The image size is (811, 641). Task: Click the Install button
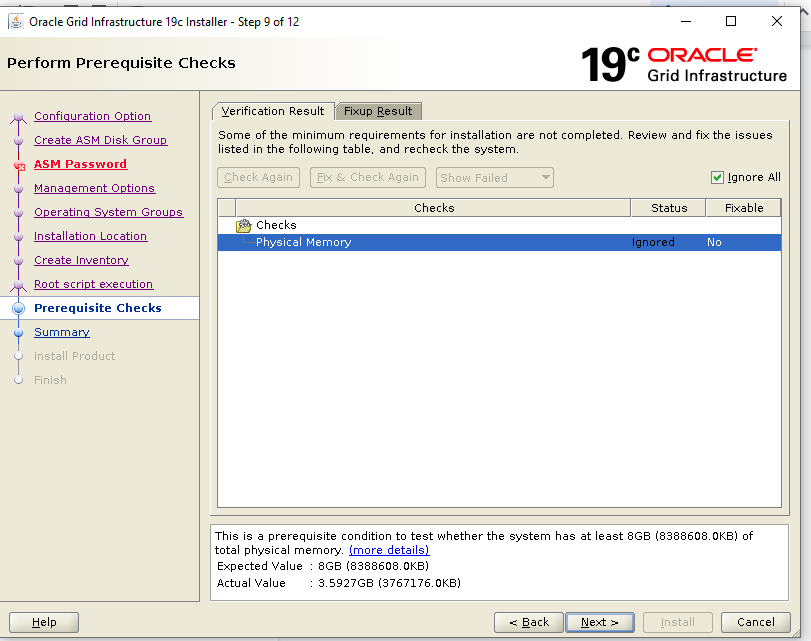click(x=678, y=622)
